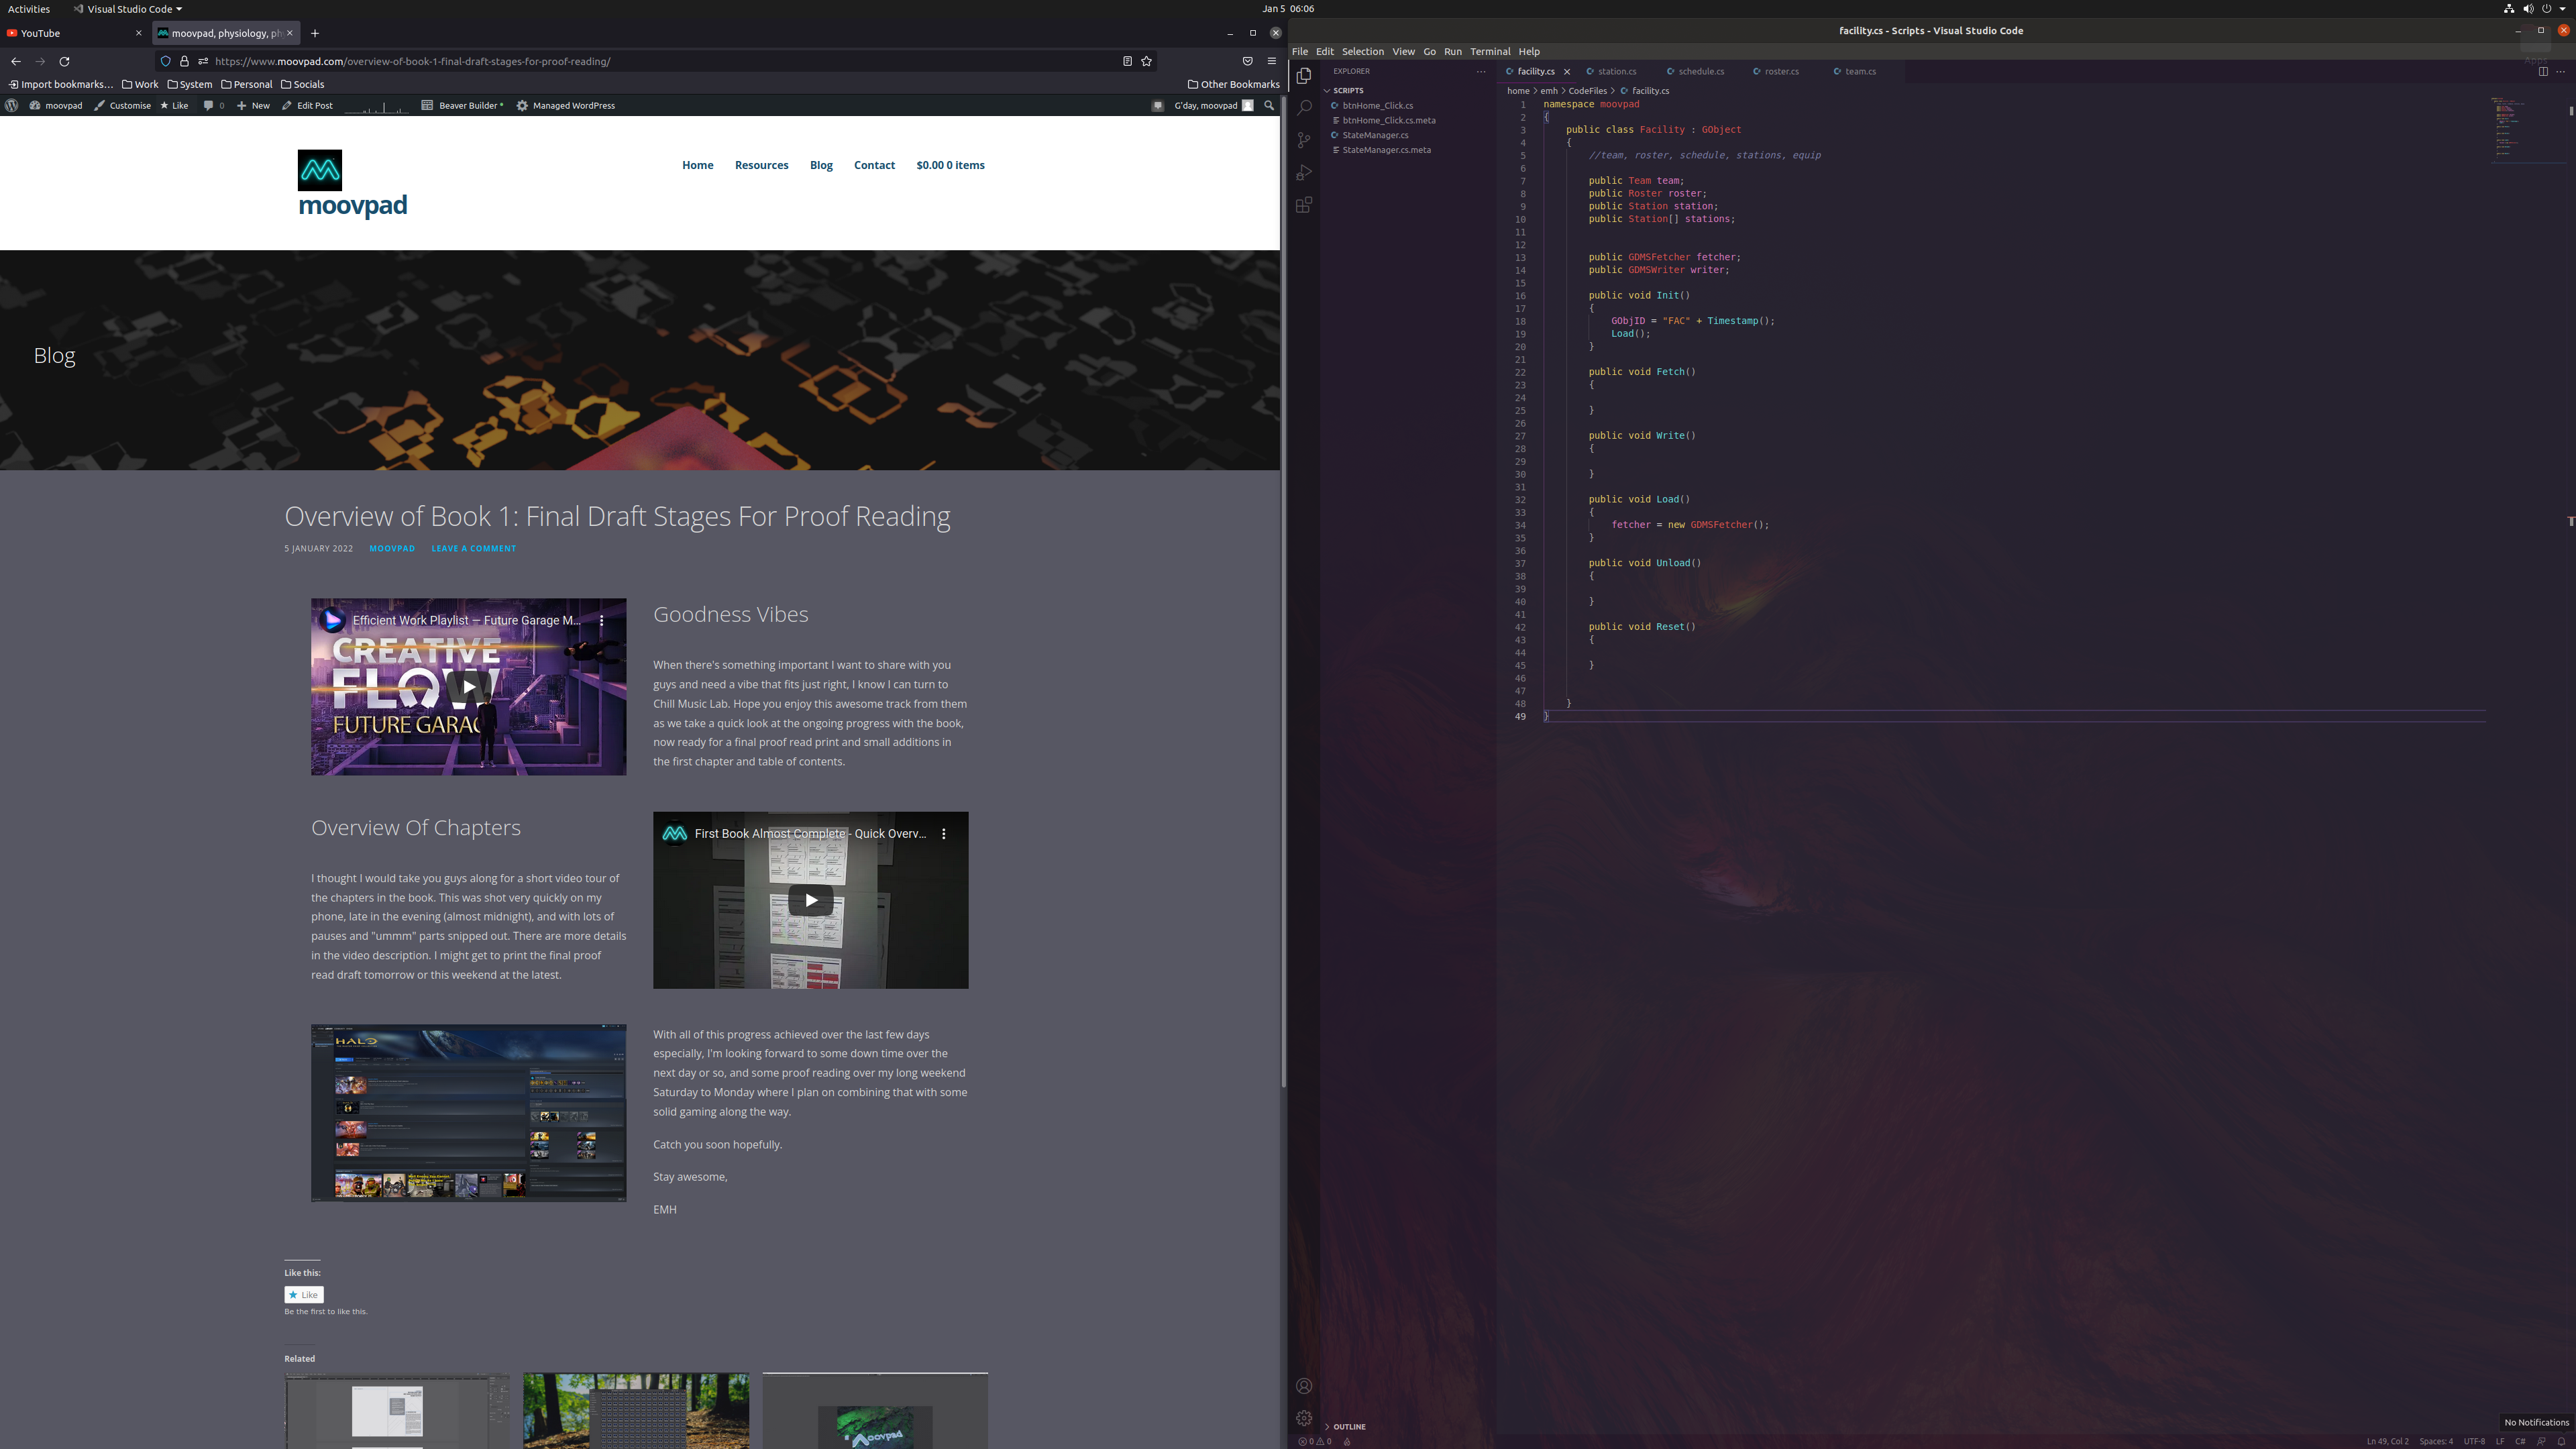
Task: Open the Explorer more actions ellipsis
Action: click(1481, 71)
